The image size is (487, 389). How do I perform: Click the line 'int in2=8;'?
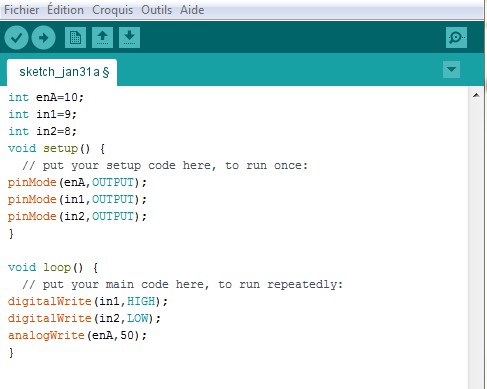(x=42, y=131)
